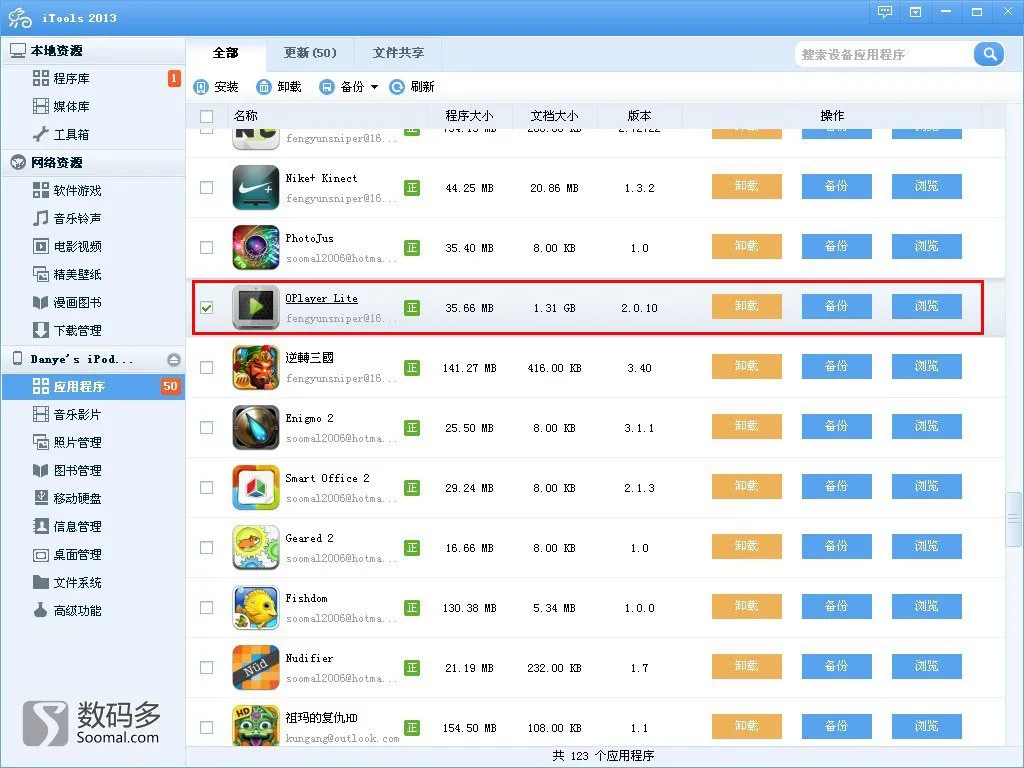The image size is (1024, 768).
Task: Browse Smart Office 2 with 浏览
Action: pos(927,487)
